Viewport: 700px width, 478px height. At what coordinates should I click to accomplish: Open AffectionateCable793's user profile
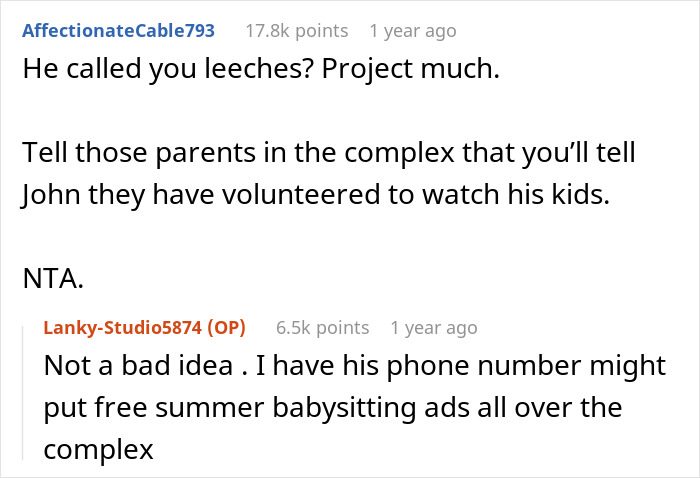(x=118, y=30)
